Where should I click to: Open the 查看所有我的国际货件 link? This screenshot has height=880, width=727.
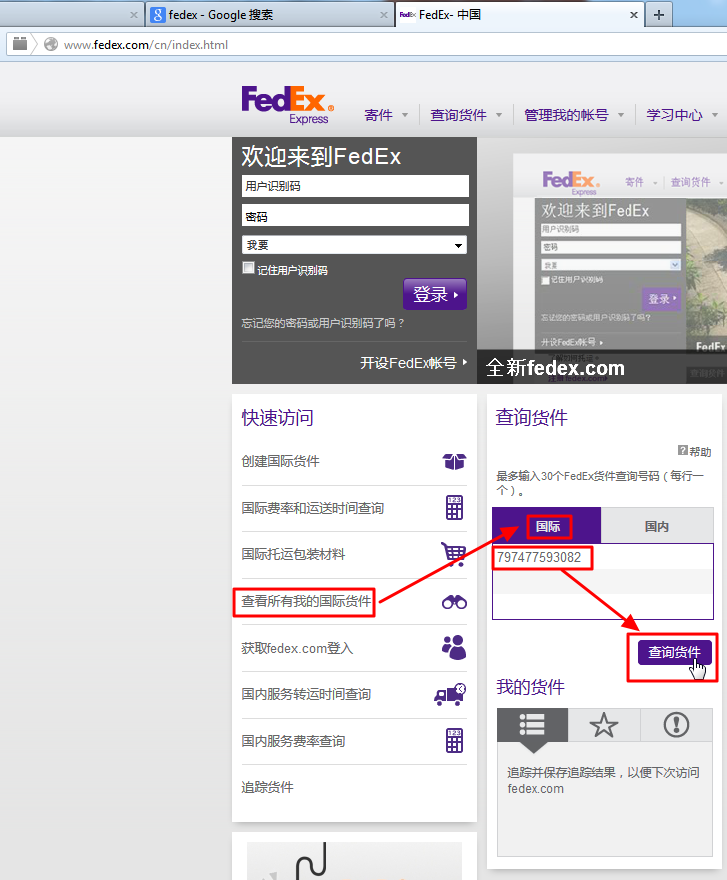(x=306, y=602)
